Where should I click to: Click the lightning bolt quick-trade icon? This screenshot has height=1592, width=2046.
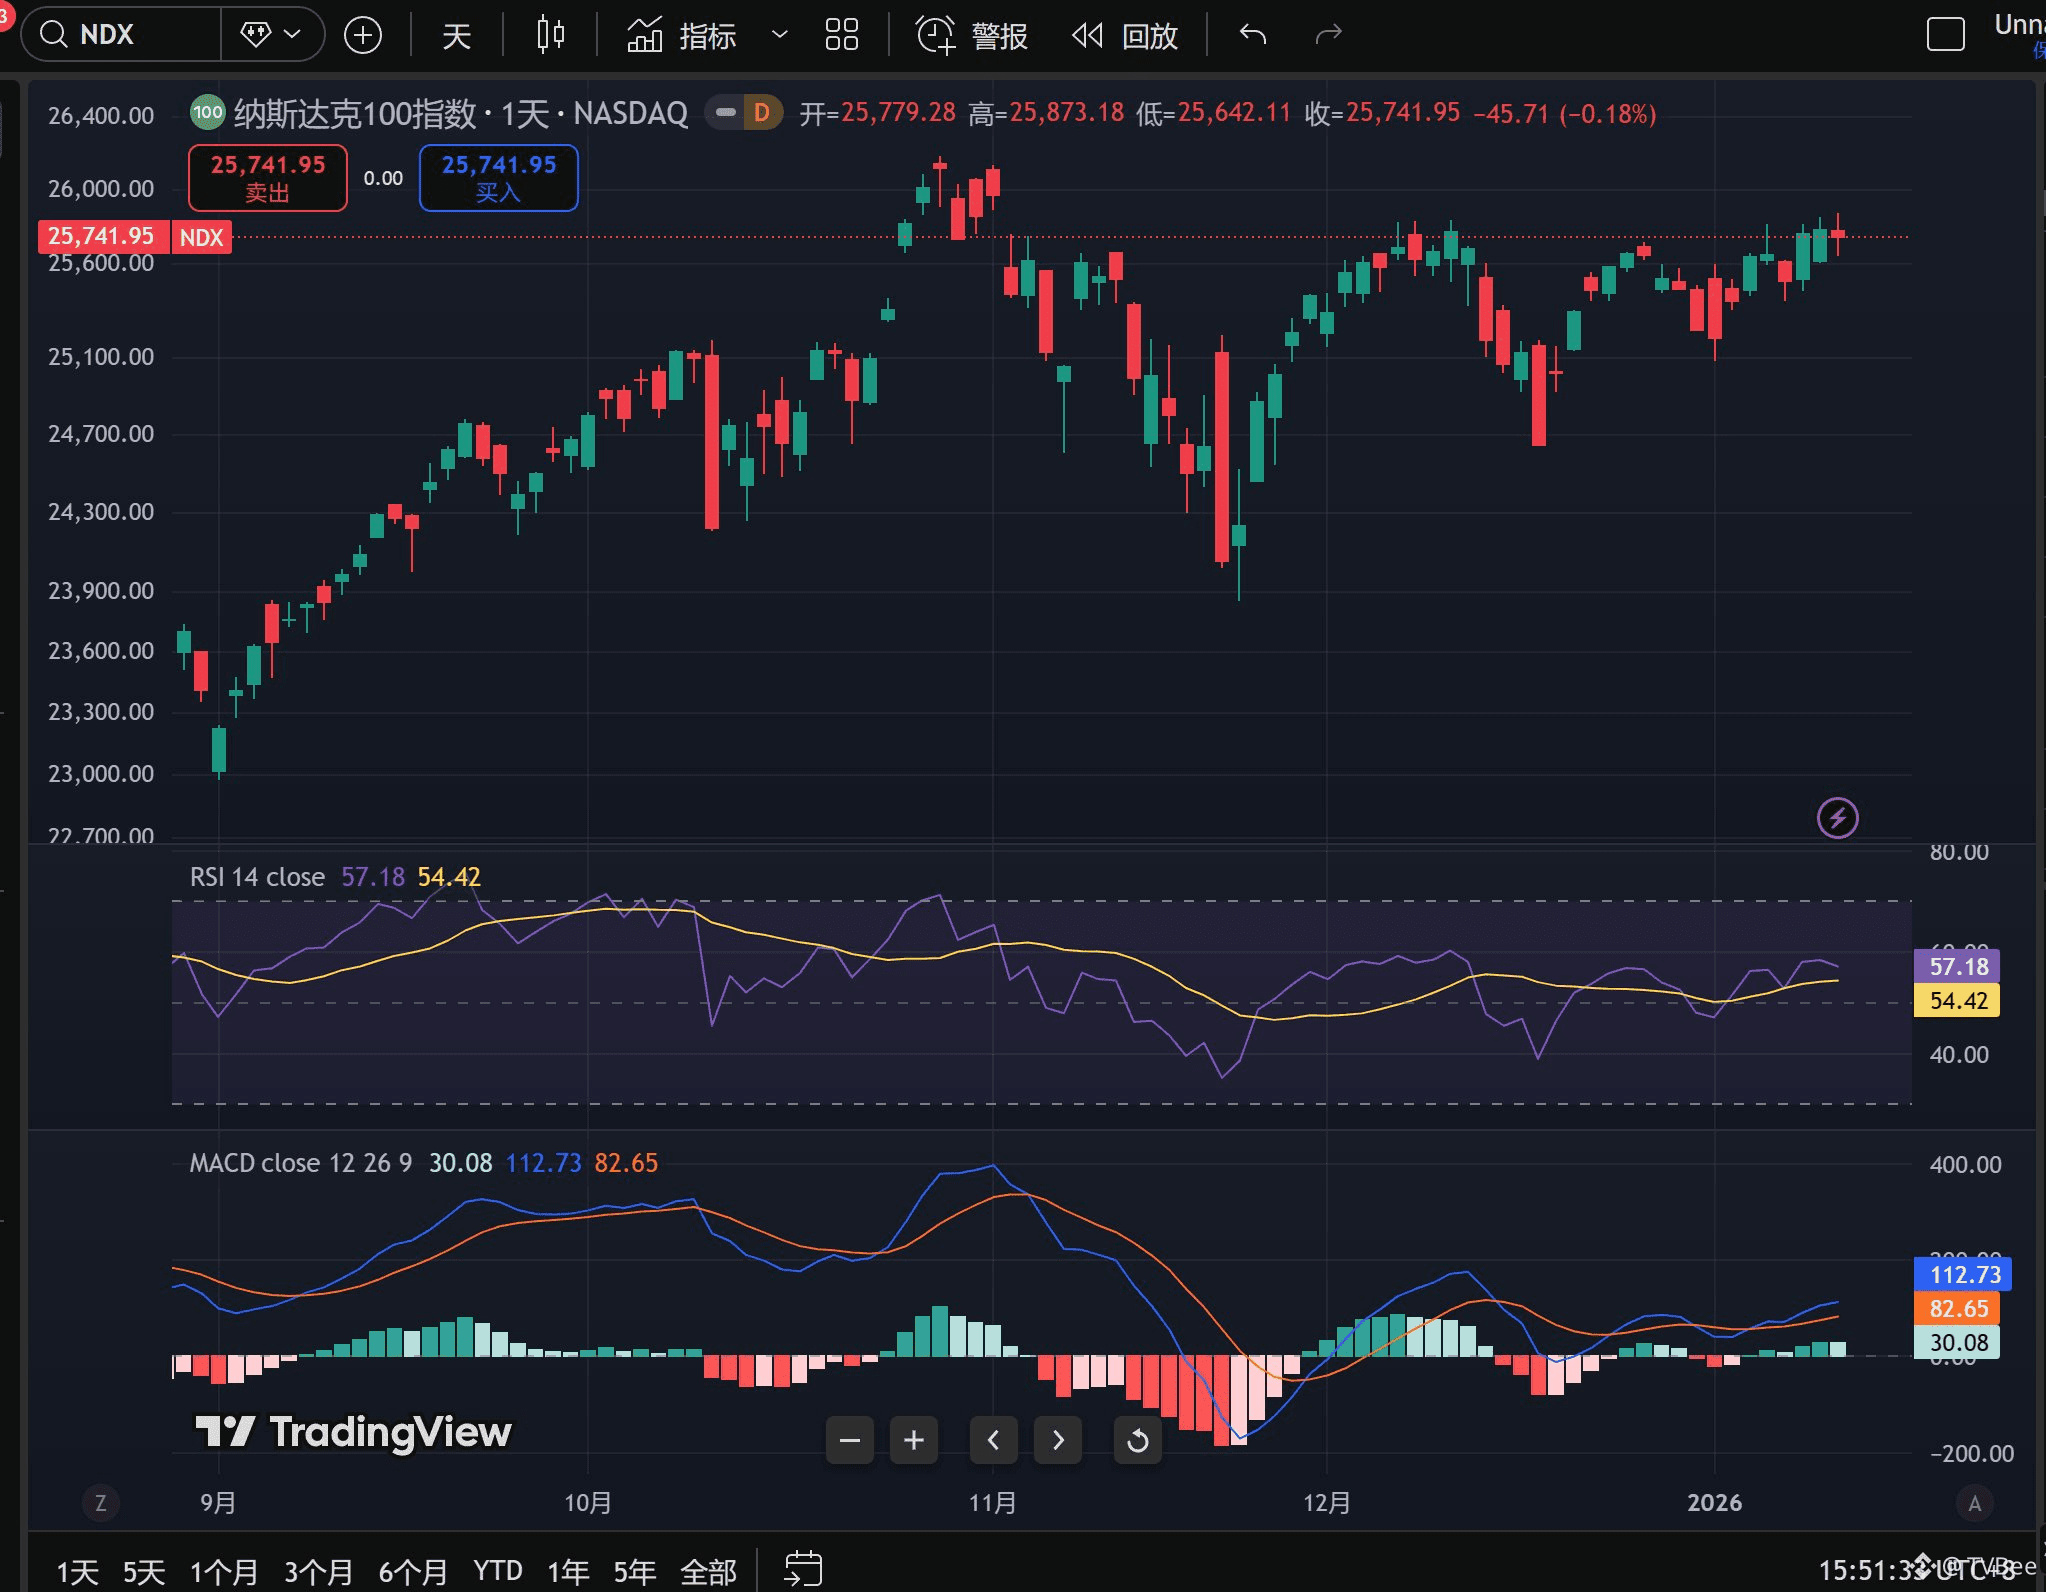coord(1837,818)
